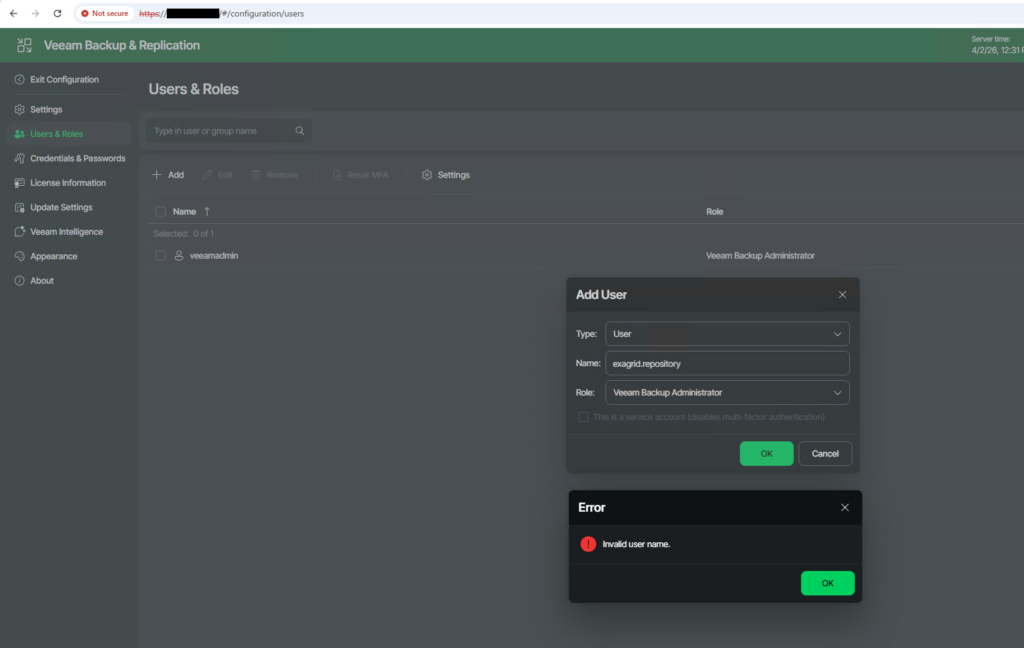Screen dimensions: 1024x648
Task: Open License Information from the sidebar
Action: click(x=67, y=183)
